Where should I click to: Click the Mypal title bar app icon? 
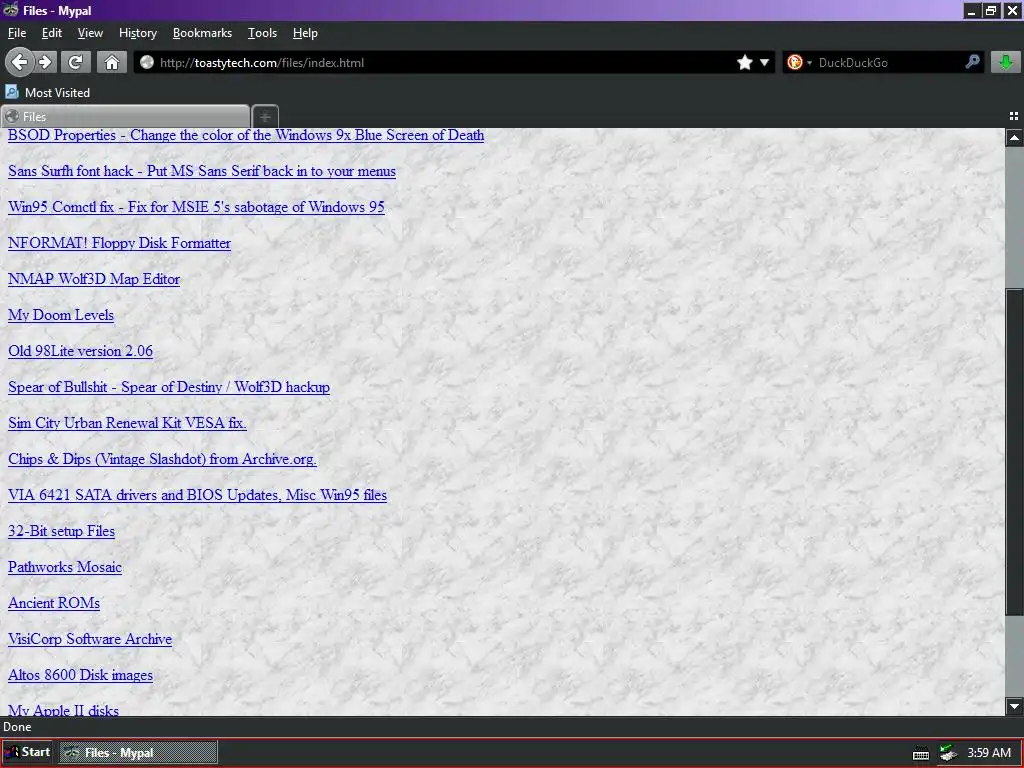pyautogui.click(x=10, y=10)
